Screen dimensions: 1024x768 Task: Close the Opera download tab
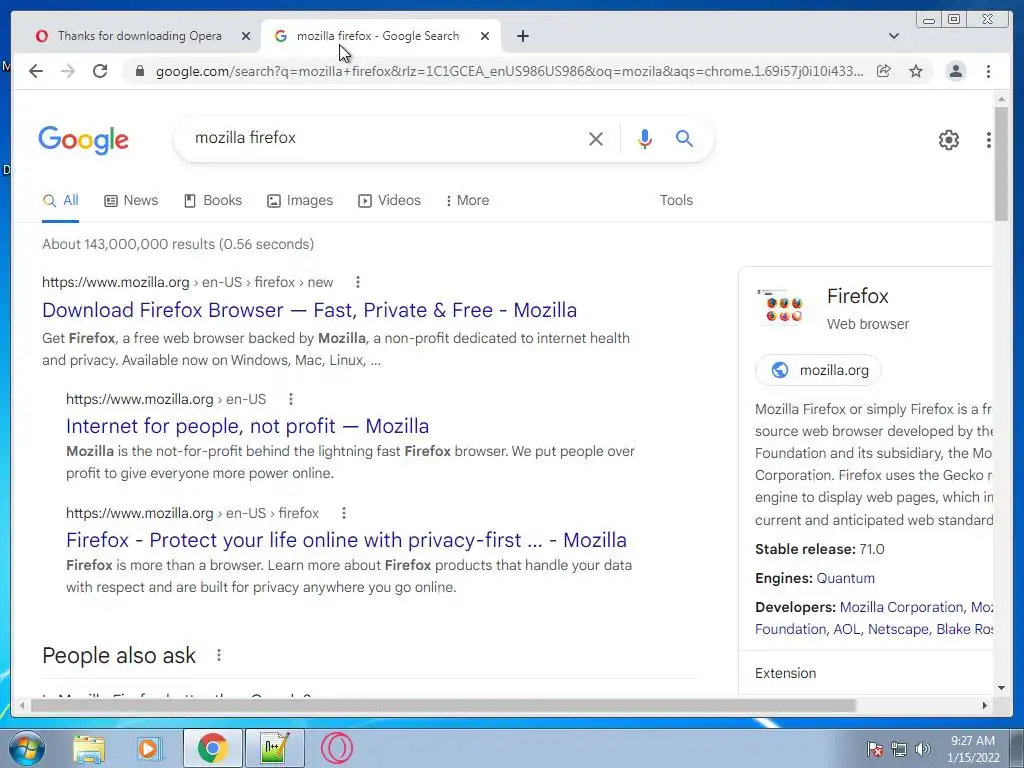246,36
